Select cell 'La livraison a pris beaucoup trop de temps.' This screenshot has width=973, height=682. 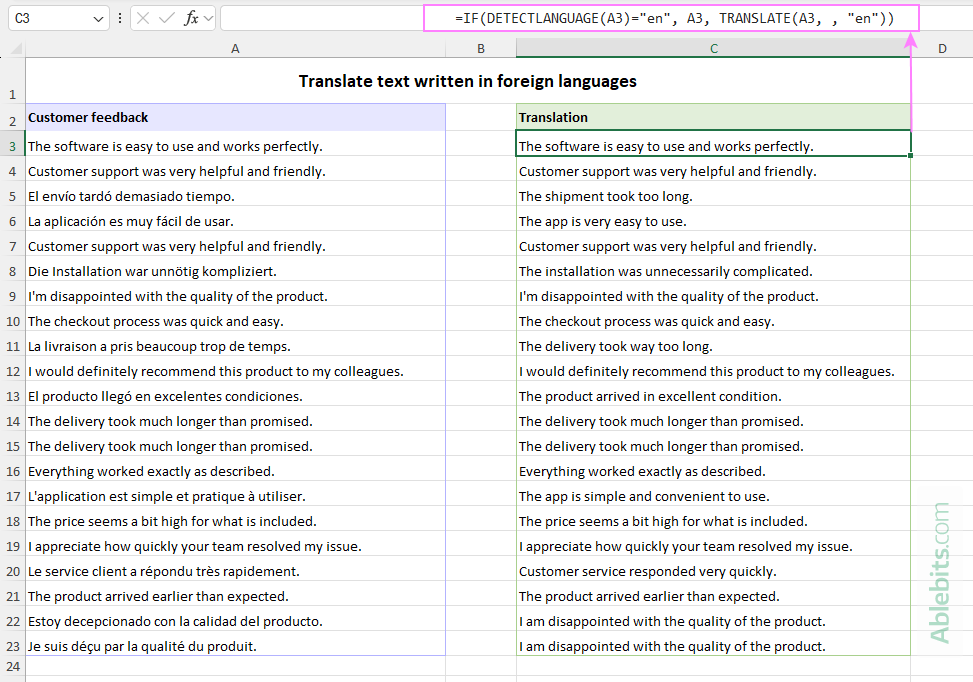click(235, 346)
